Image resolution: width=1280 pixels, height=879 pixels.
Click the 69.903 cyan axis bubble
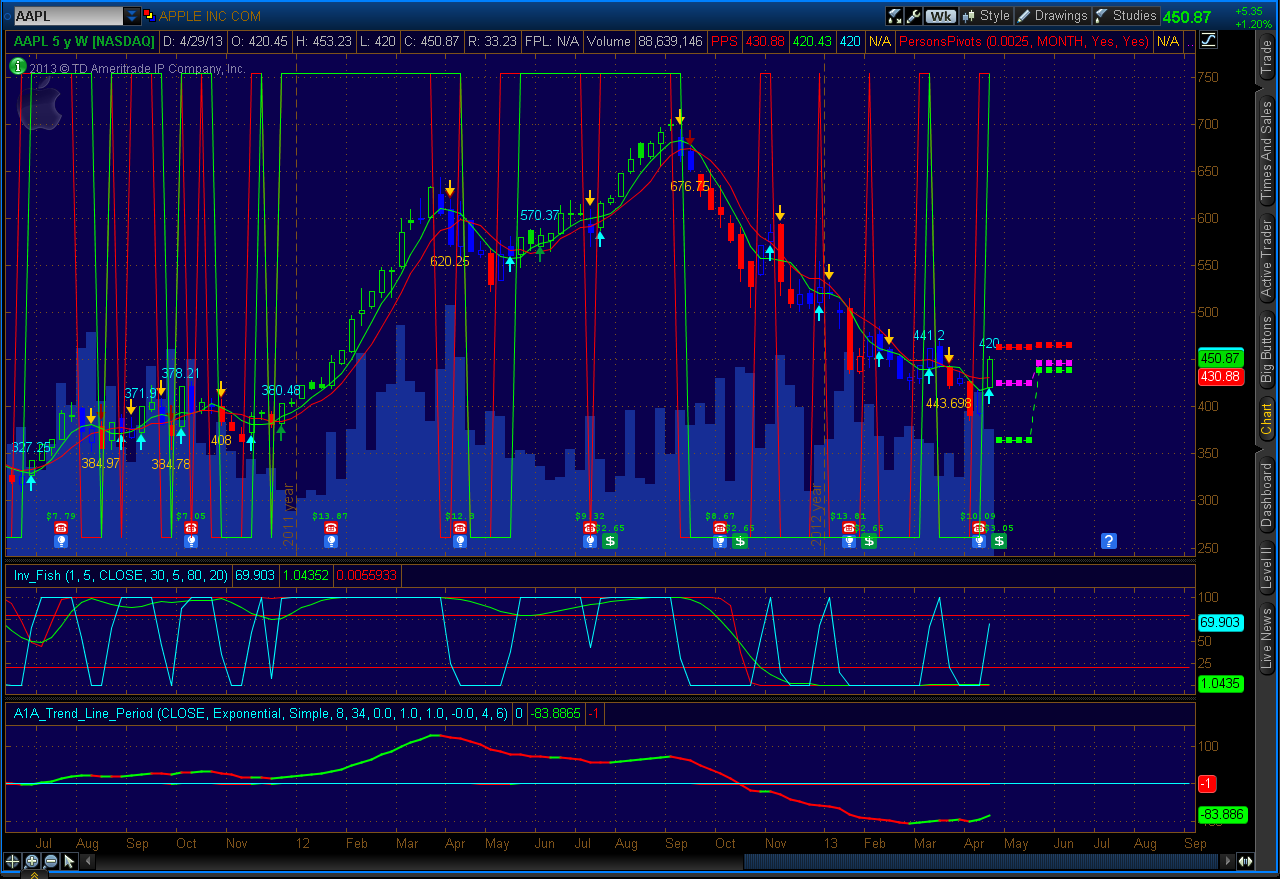(1219, 622)
